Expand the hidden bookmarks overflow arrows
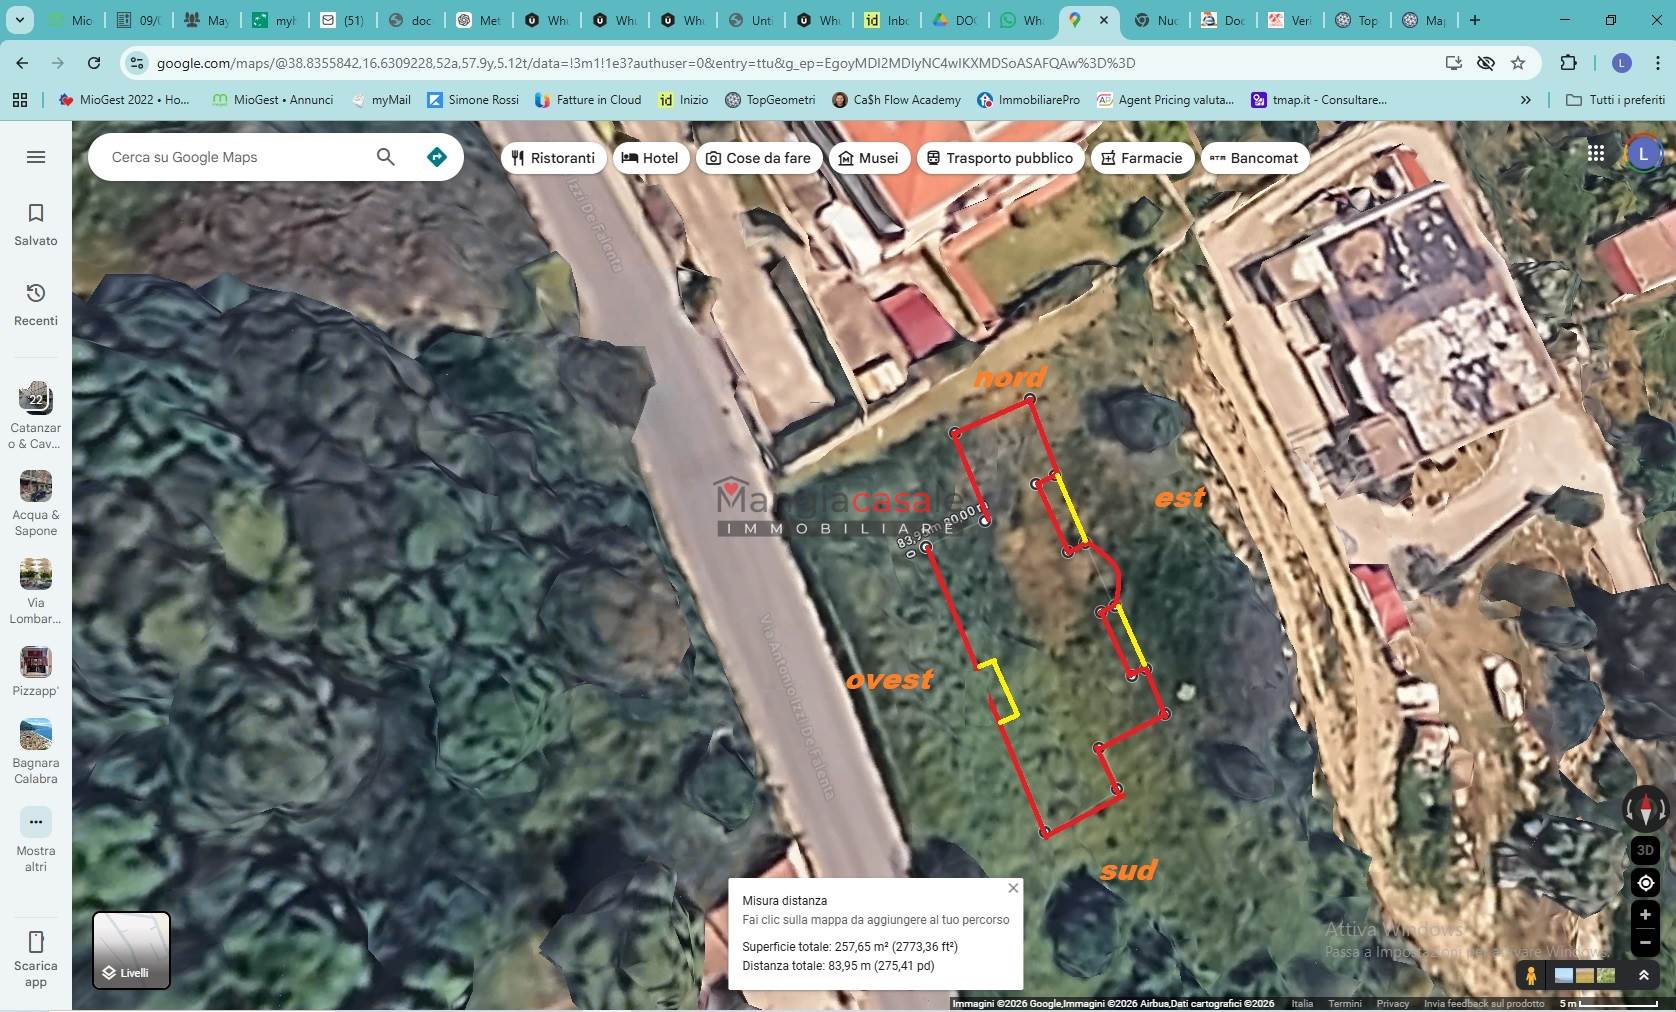The width and height of the screenshot is (1676, 1012). [x=1525, y=100]
